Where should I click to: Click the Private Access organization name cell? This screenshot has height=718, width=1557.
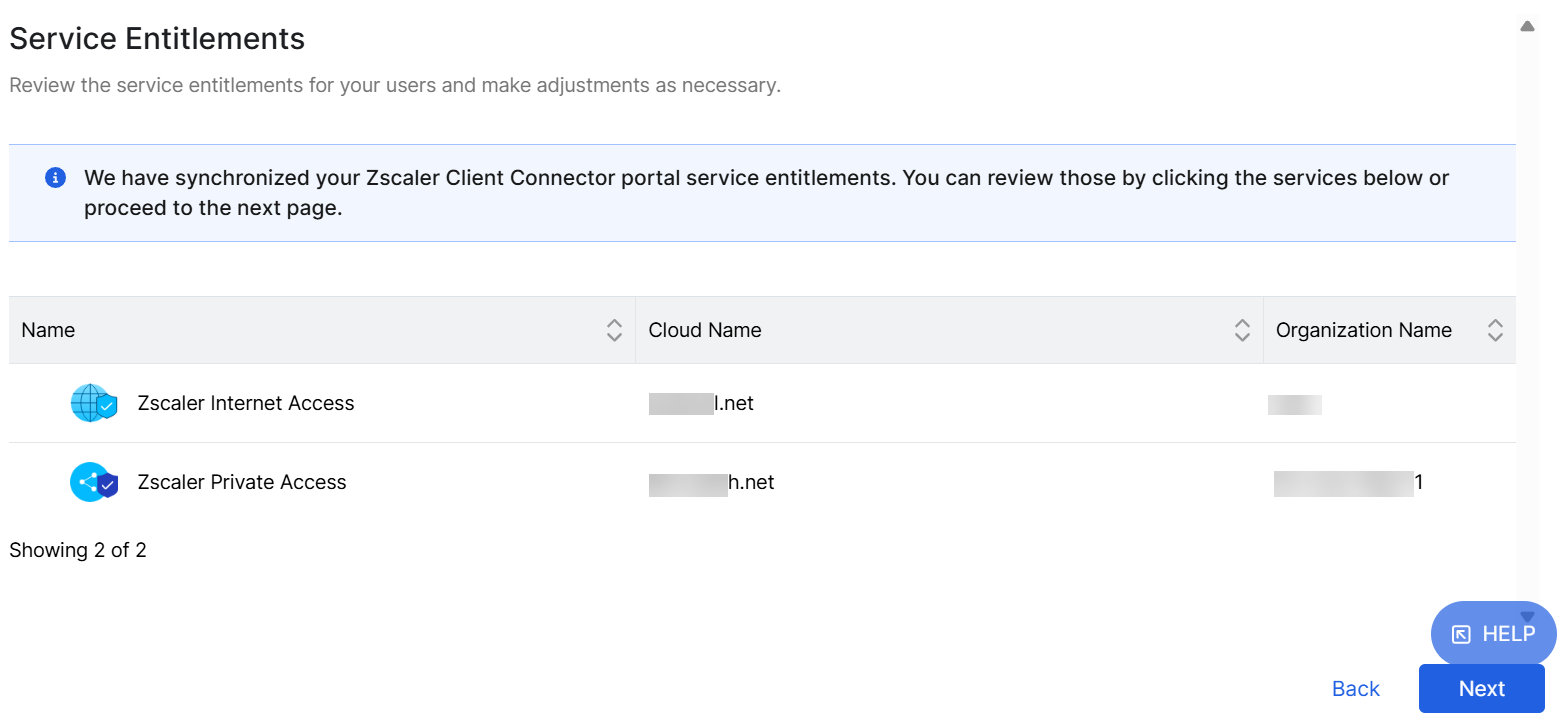click(x=1348, y=483)
